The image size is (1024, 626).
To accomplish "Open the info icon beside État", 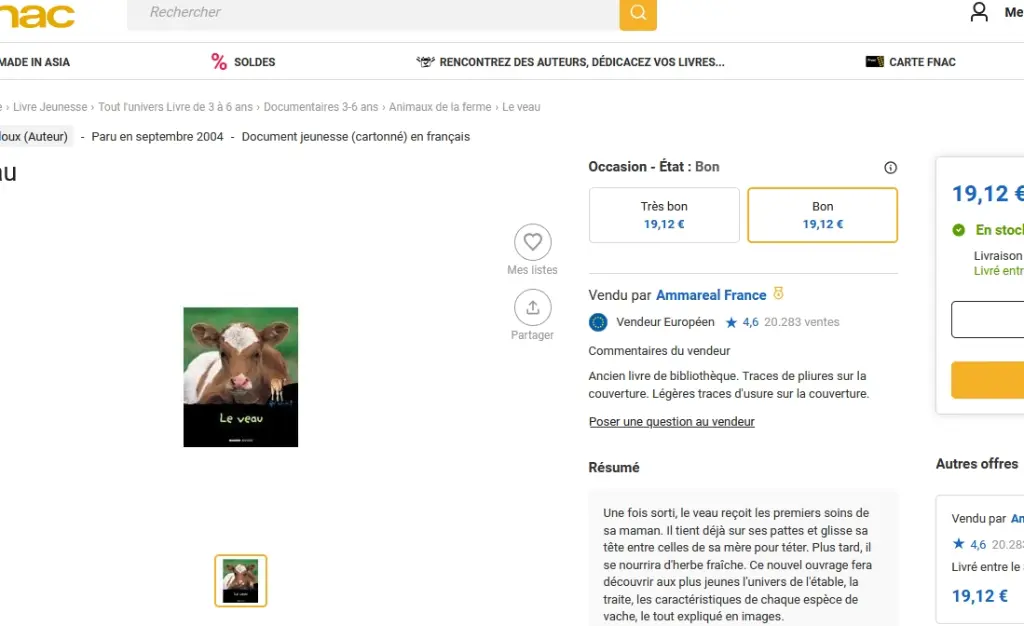I will (890, 168).
